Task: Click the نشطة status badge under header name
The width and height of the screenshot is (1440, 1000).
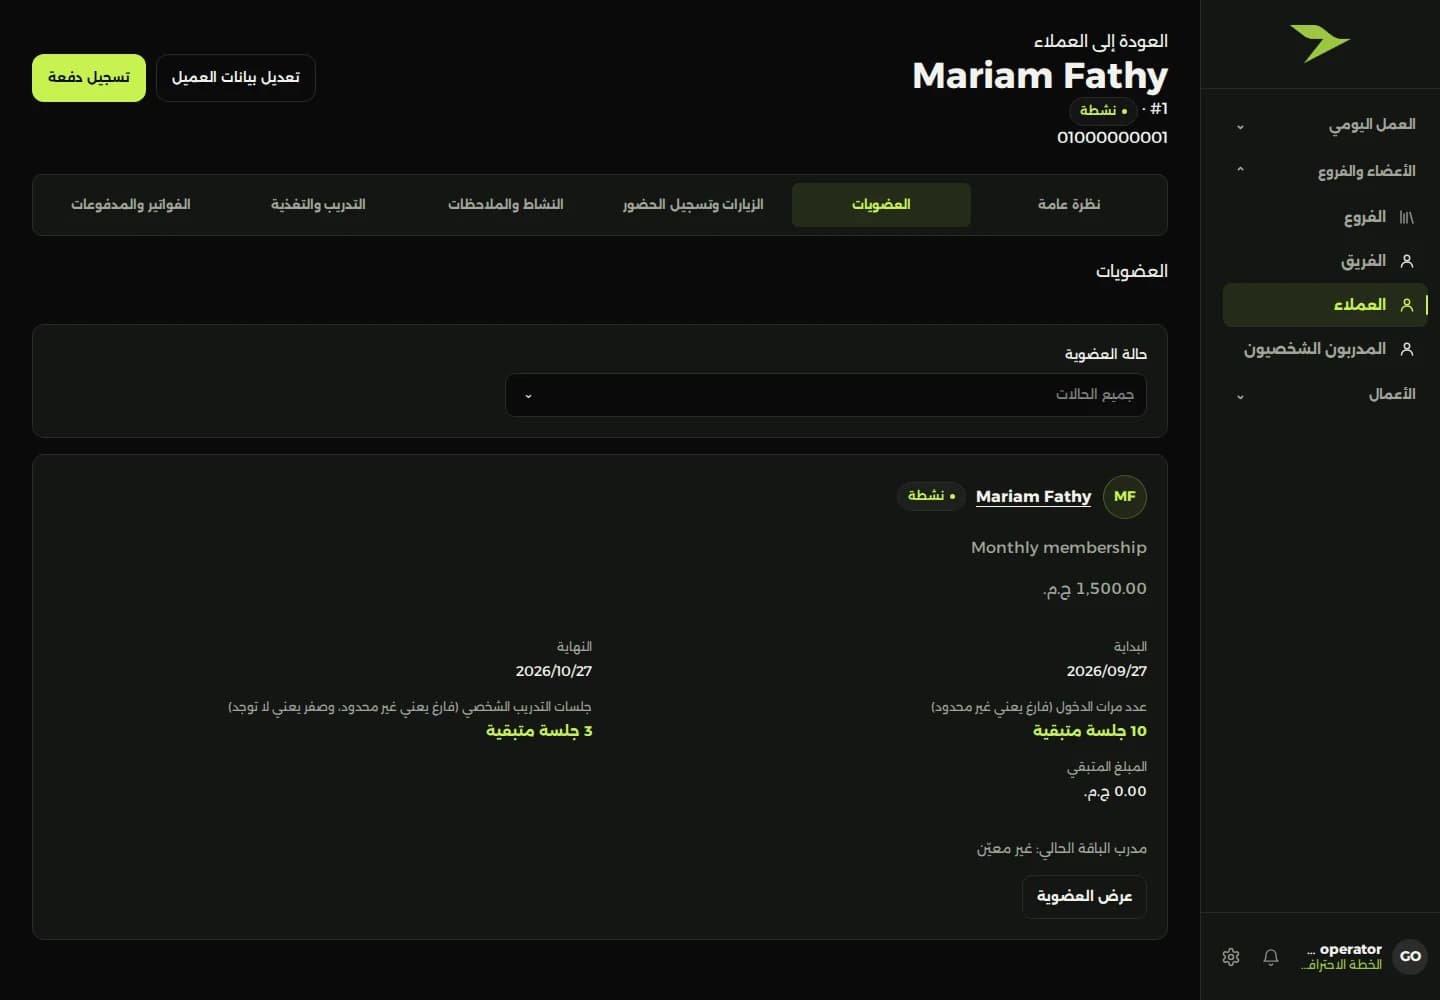Action: tap(1103, 110)
